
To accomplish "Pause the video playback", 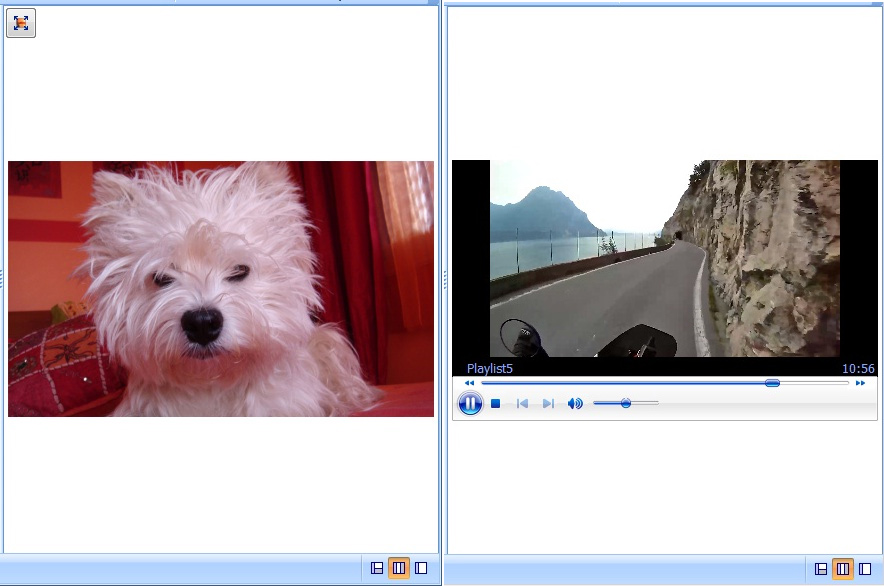I will pos(470,403).
